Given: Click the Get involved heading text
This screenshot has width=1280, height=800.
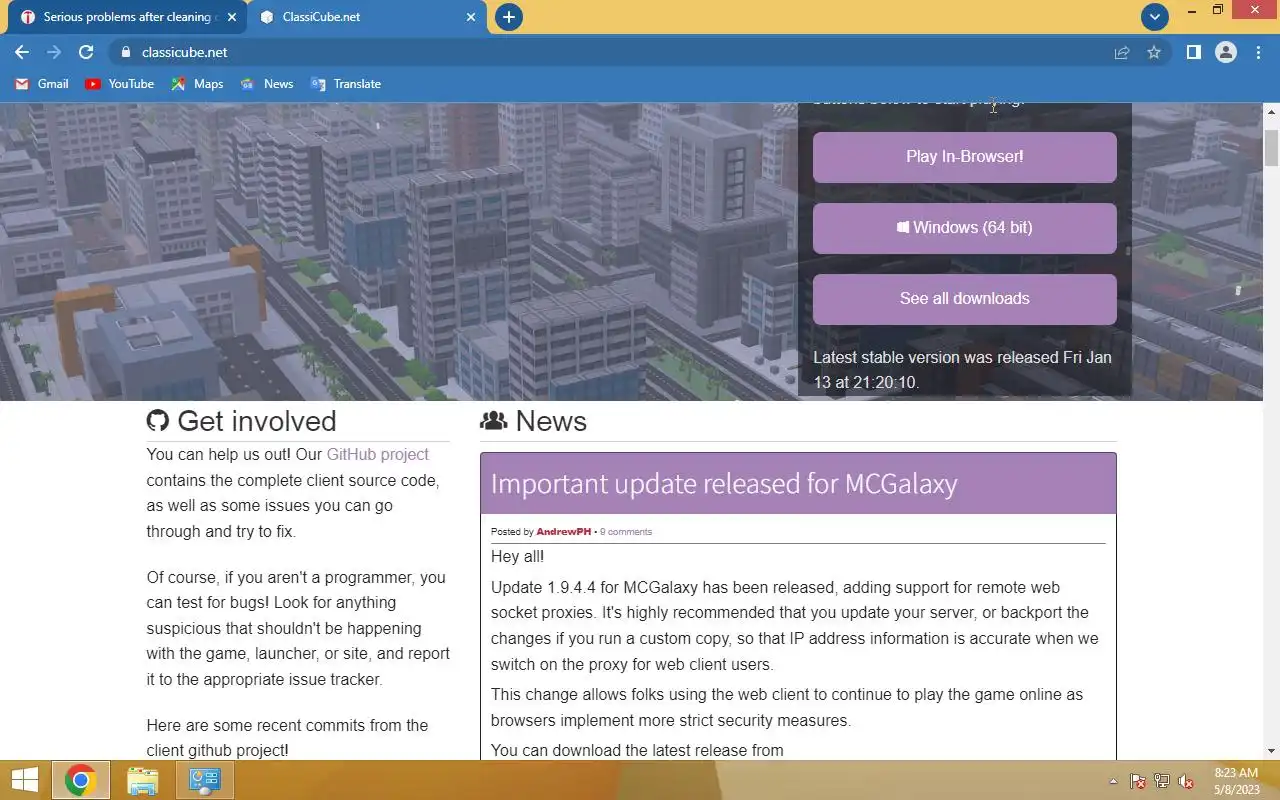Looking at the screenshot, I should click(257, 421).
